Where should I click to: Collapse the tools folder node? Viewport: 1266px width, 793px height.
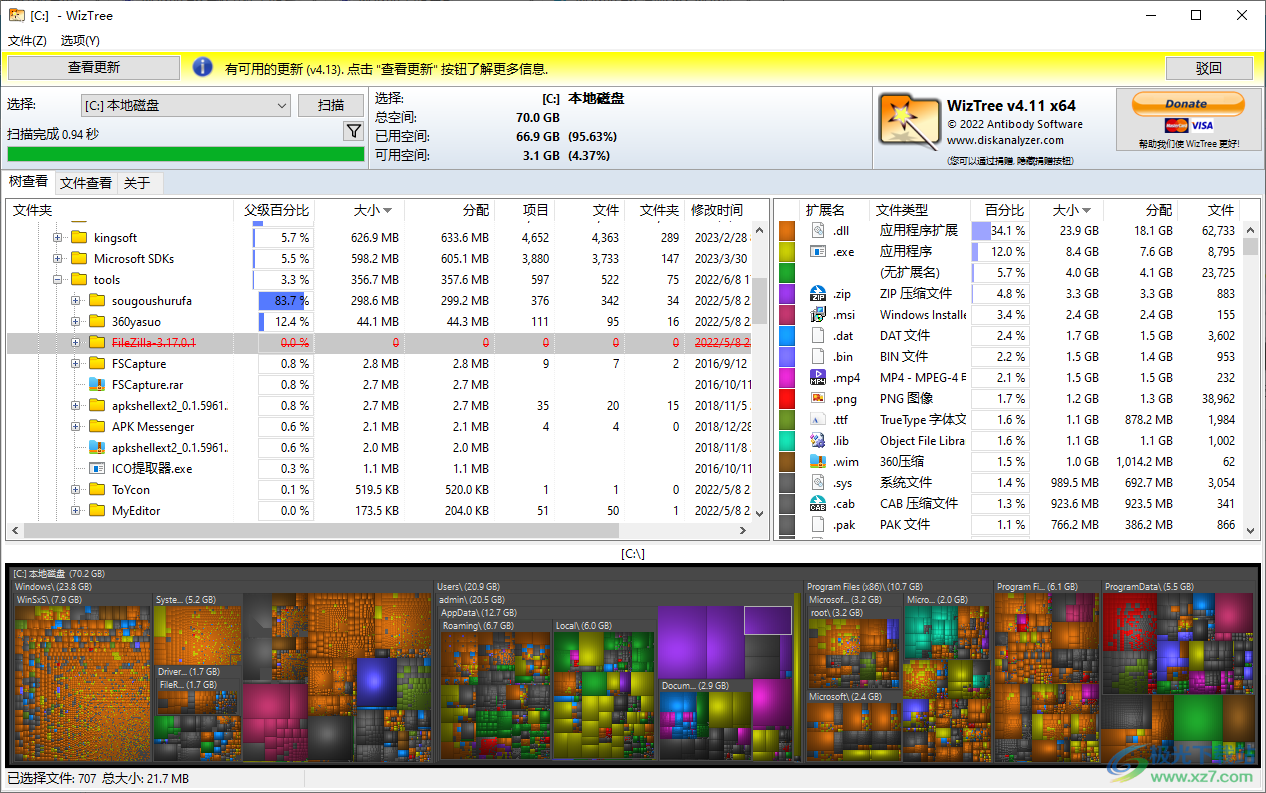coord(58,279)
